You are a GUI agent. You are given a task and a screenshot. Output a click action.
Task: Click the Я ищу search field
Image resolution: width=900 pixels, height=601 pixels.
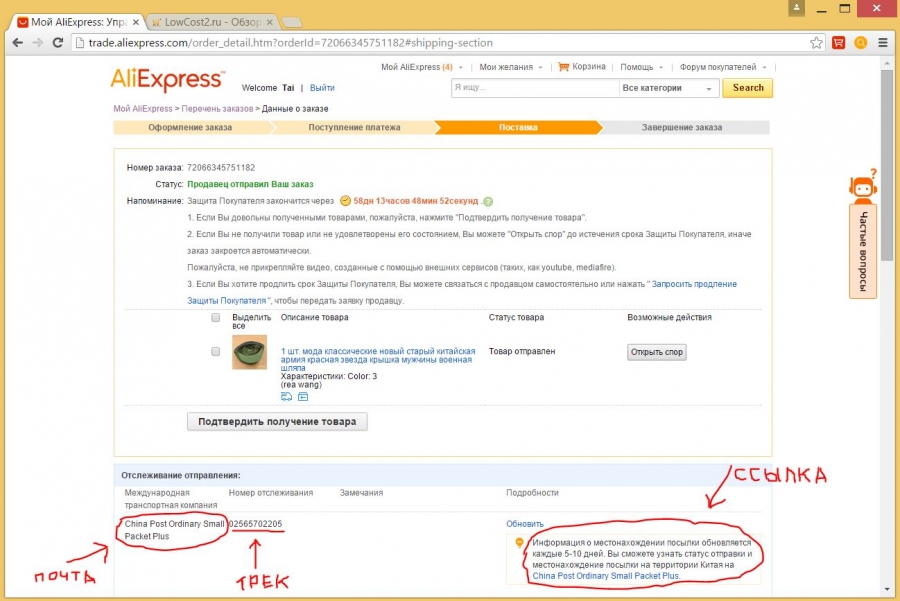(x=534, y=88)
